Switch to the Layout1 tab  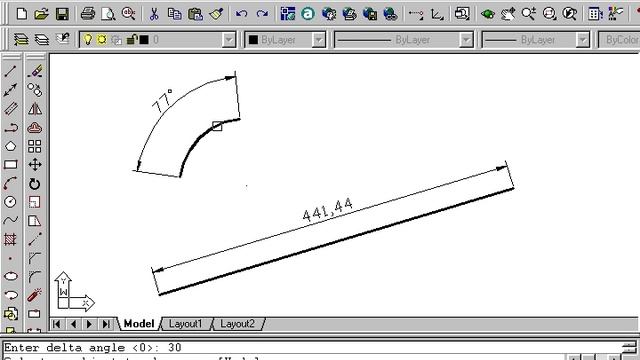pyautogui.click(x=186, y=324)
